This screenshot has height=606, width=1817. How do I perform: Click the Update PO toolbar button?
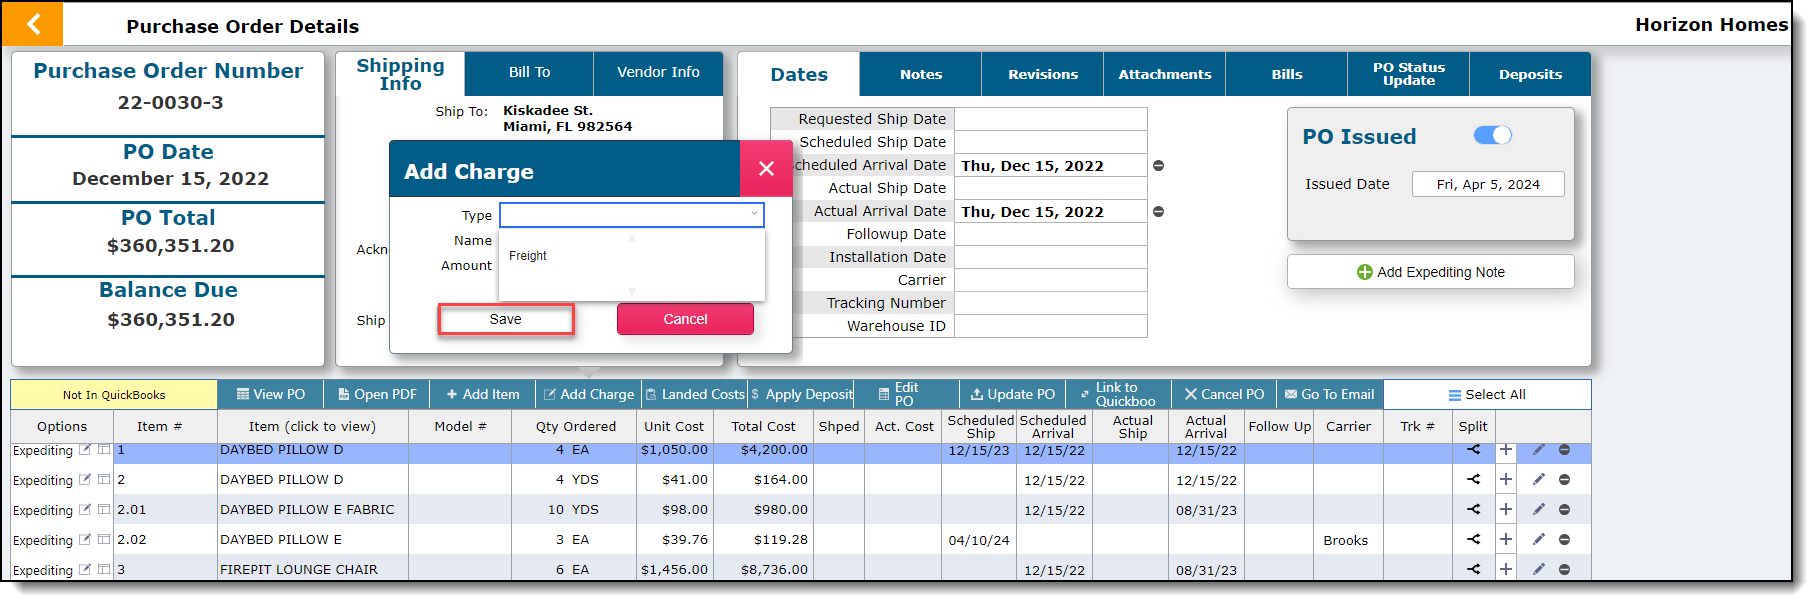click(x=1012, y=394)
